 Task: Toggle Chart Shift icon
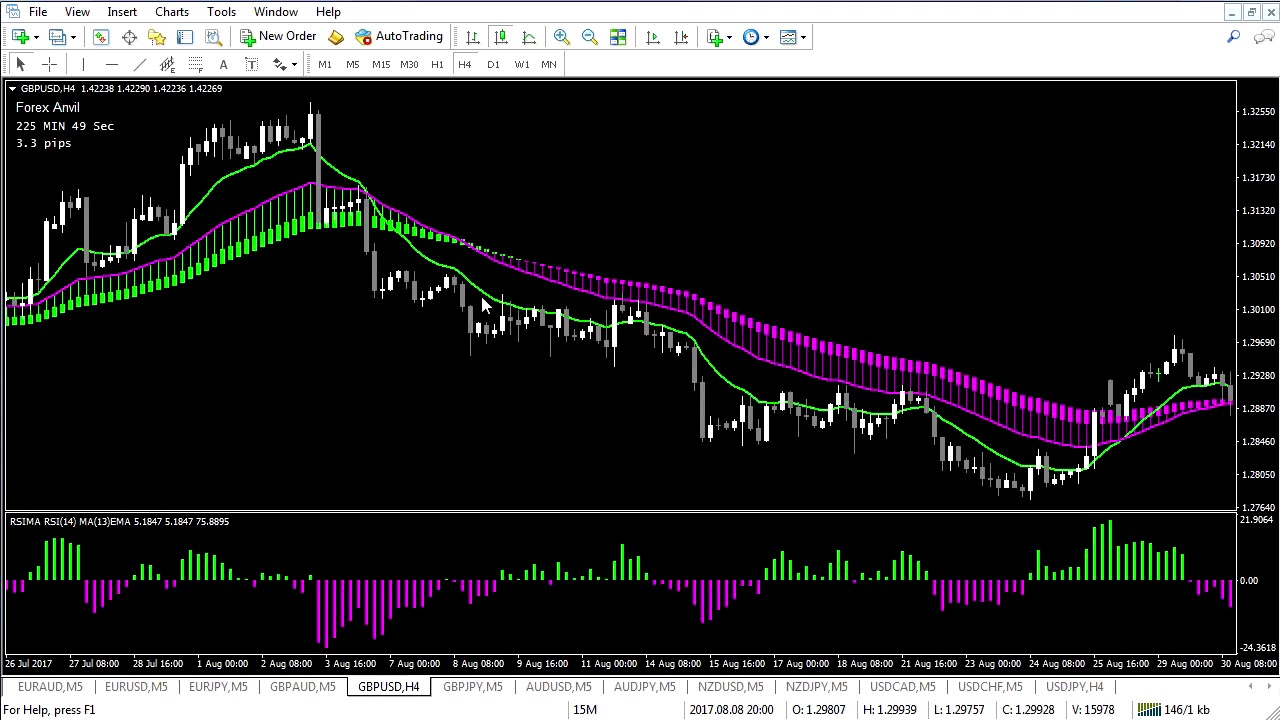click(681, 37)
